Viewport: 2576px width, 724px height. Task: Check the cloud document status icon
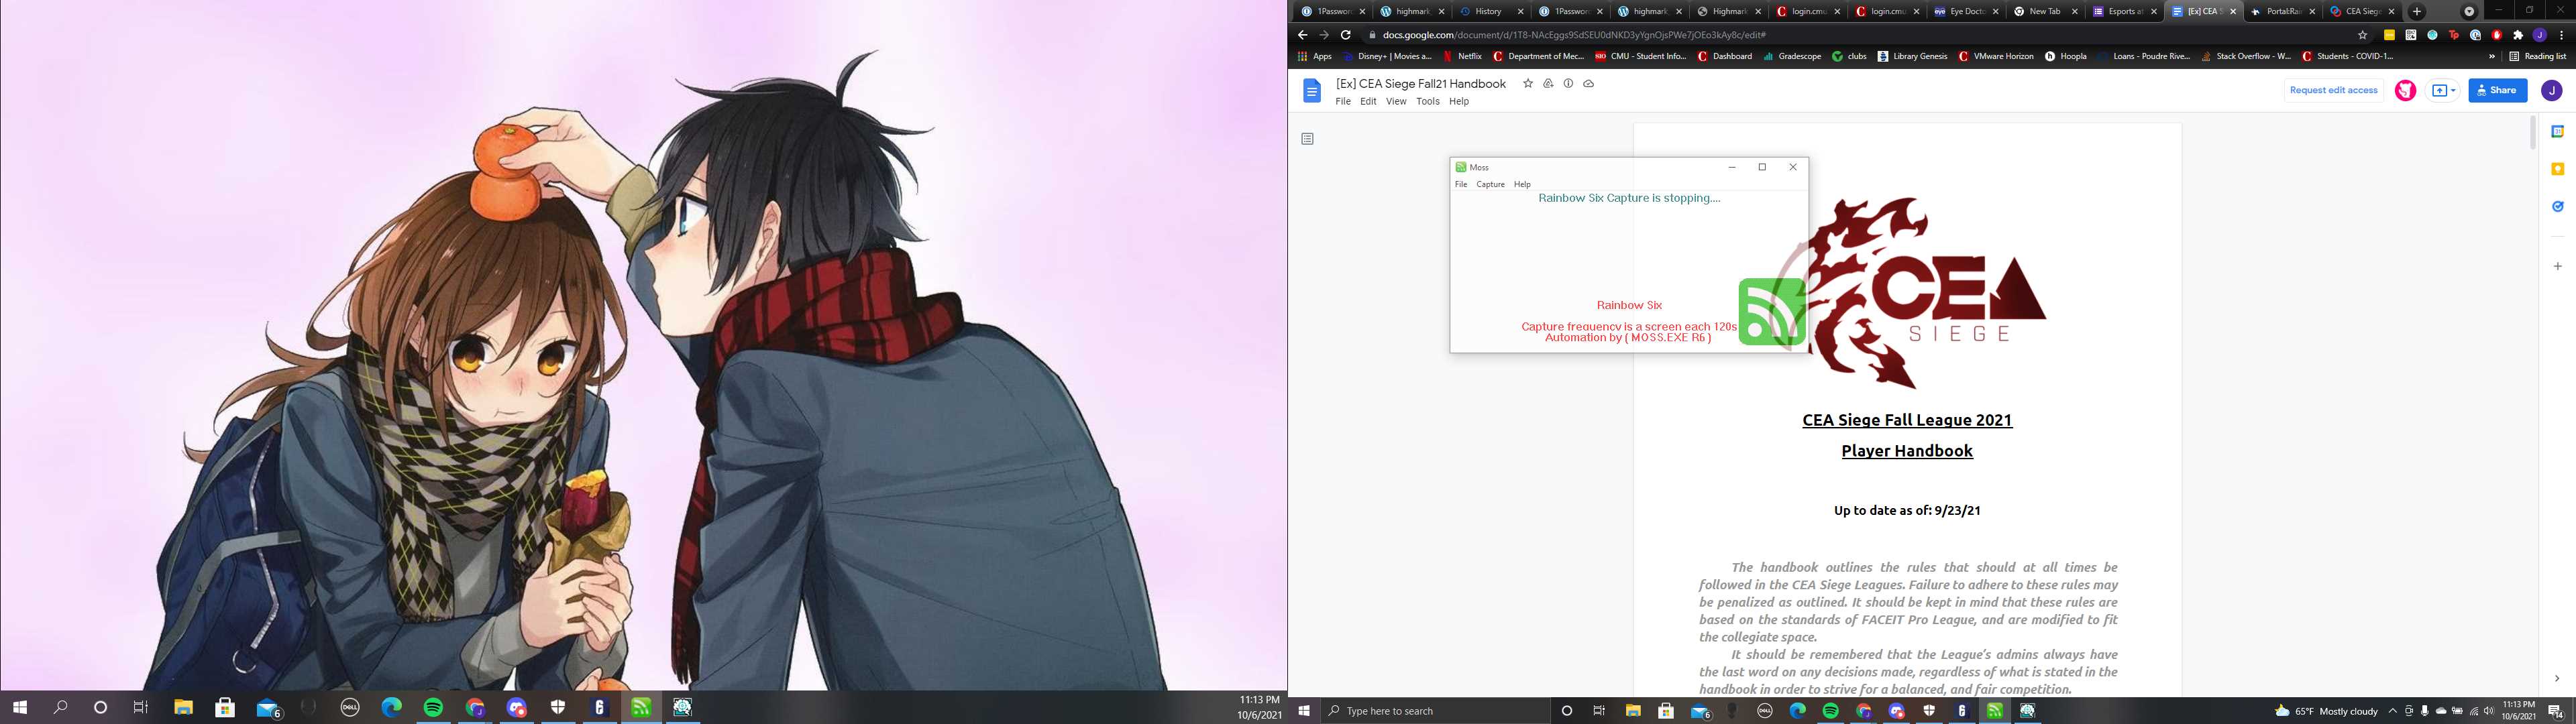point(1588,84)
